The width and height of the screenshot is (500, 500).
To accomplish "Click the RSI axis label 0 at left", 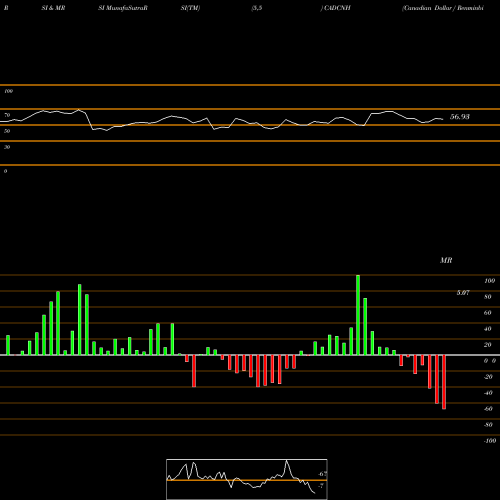I will pyautogui.click(x=5, y=171).
